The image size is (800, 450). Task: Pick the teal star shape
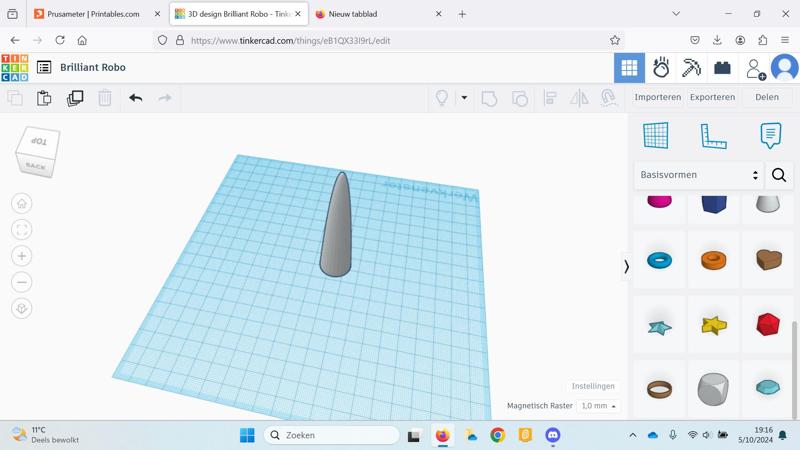point(660,327)
